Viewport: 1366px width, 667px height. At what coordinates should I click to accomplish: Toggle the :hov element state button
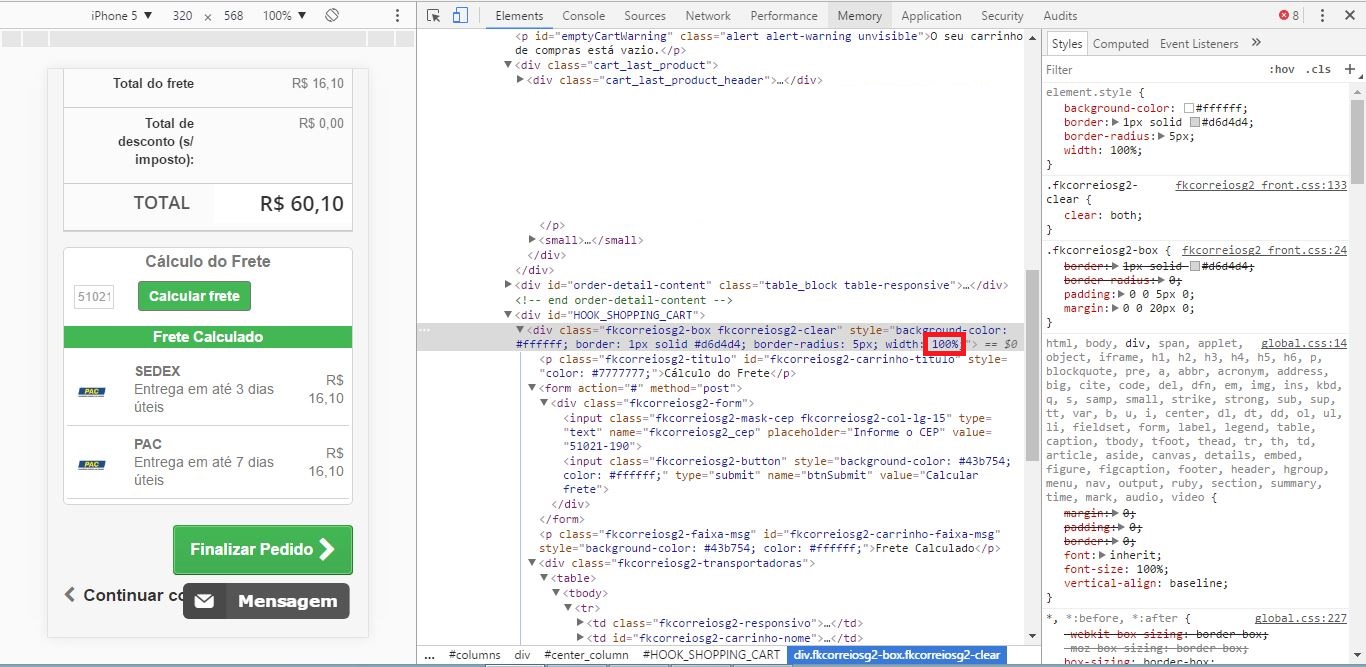click(1281, 70)
